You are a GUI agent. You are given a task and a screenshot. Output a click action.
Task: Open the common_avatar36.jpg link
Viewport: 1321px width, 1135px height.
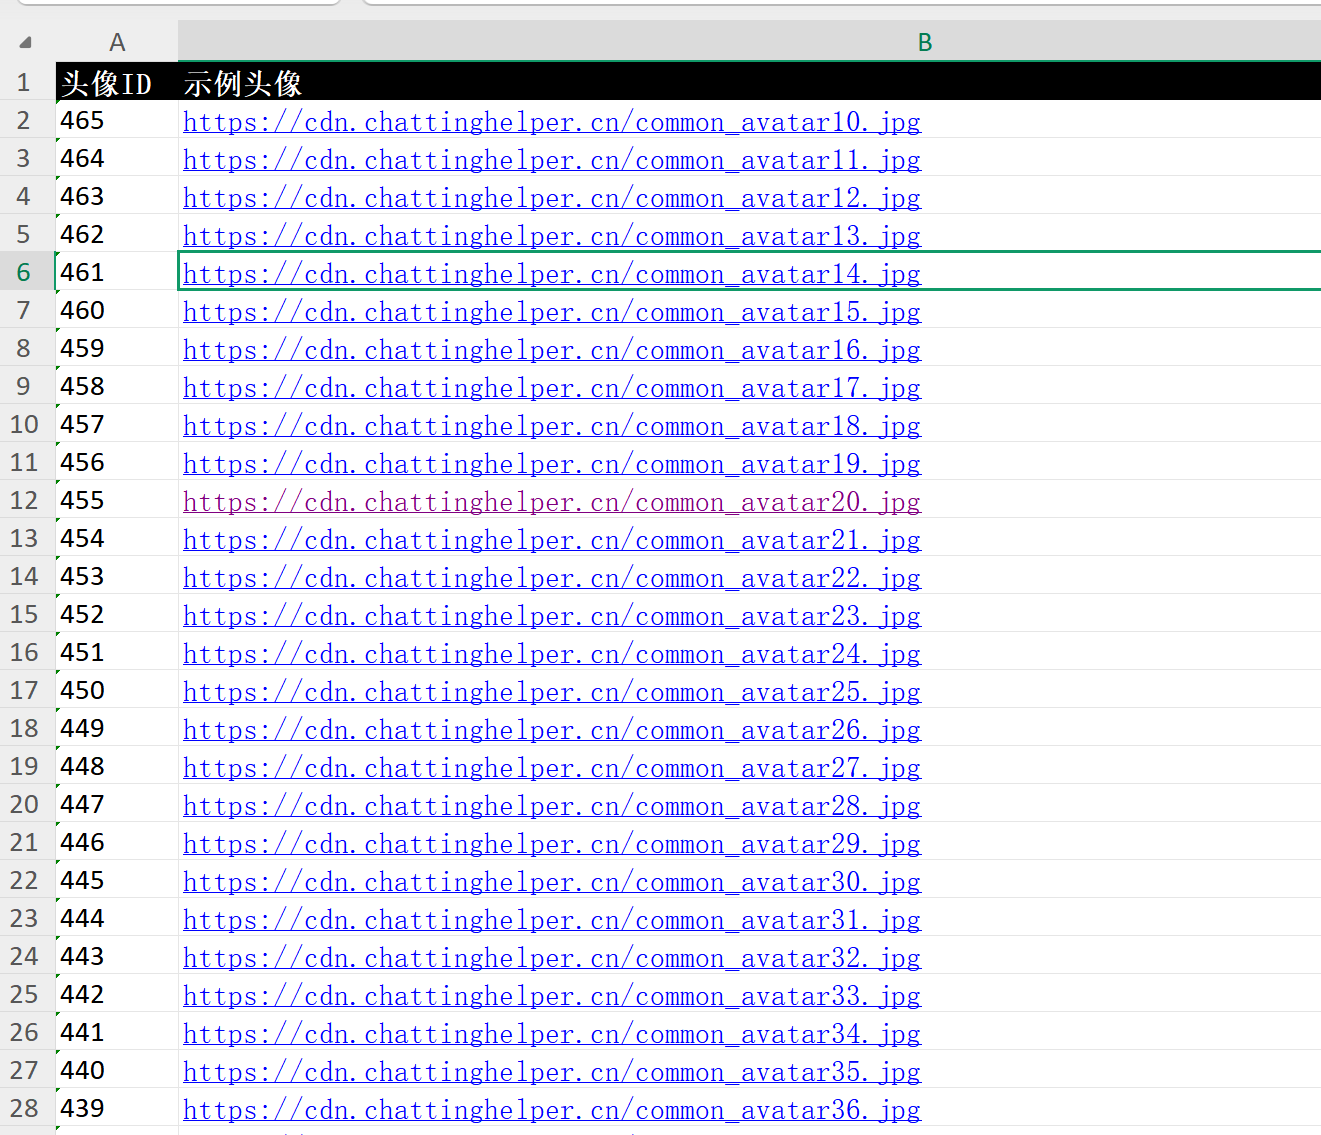click(551, 1110)
